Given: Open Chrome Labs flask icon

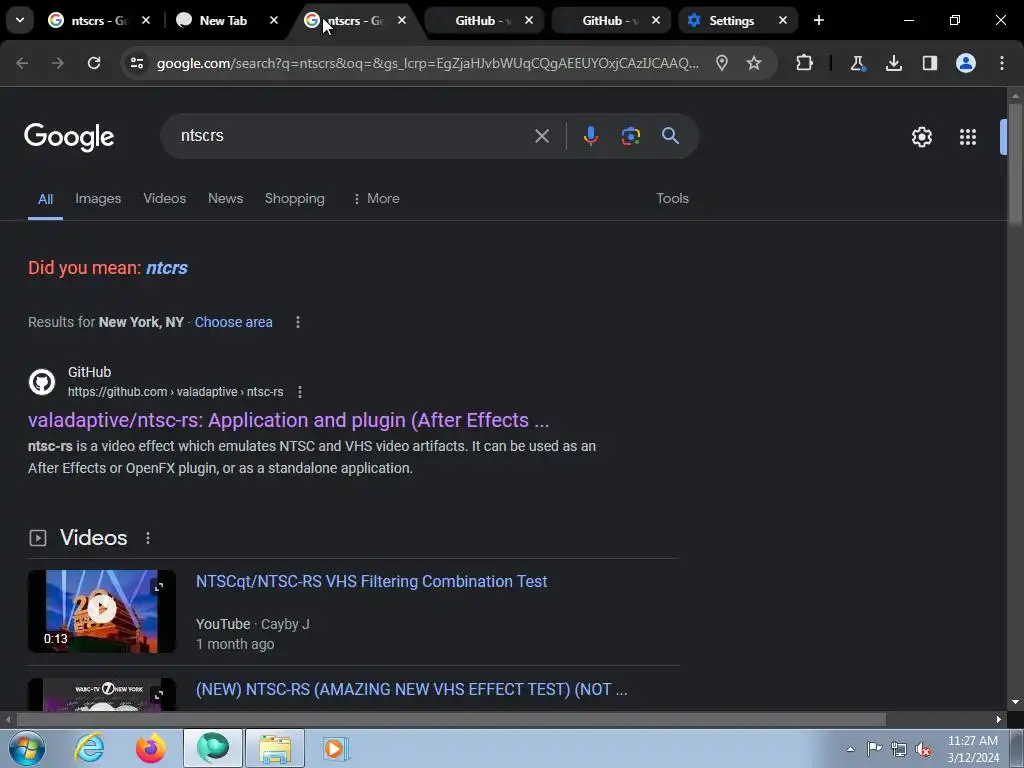Looking at the screenshot, I should tap(857, 63).
